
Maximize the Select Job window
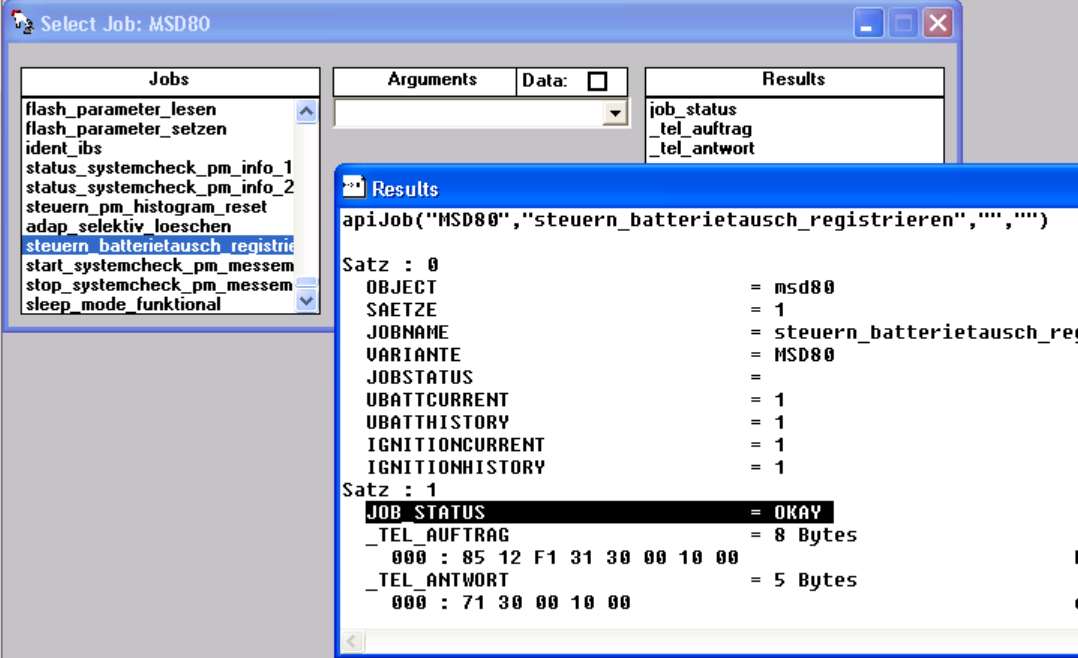point(903,23)
